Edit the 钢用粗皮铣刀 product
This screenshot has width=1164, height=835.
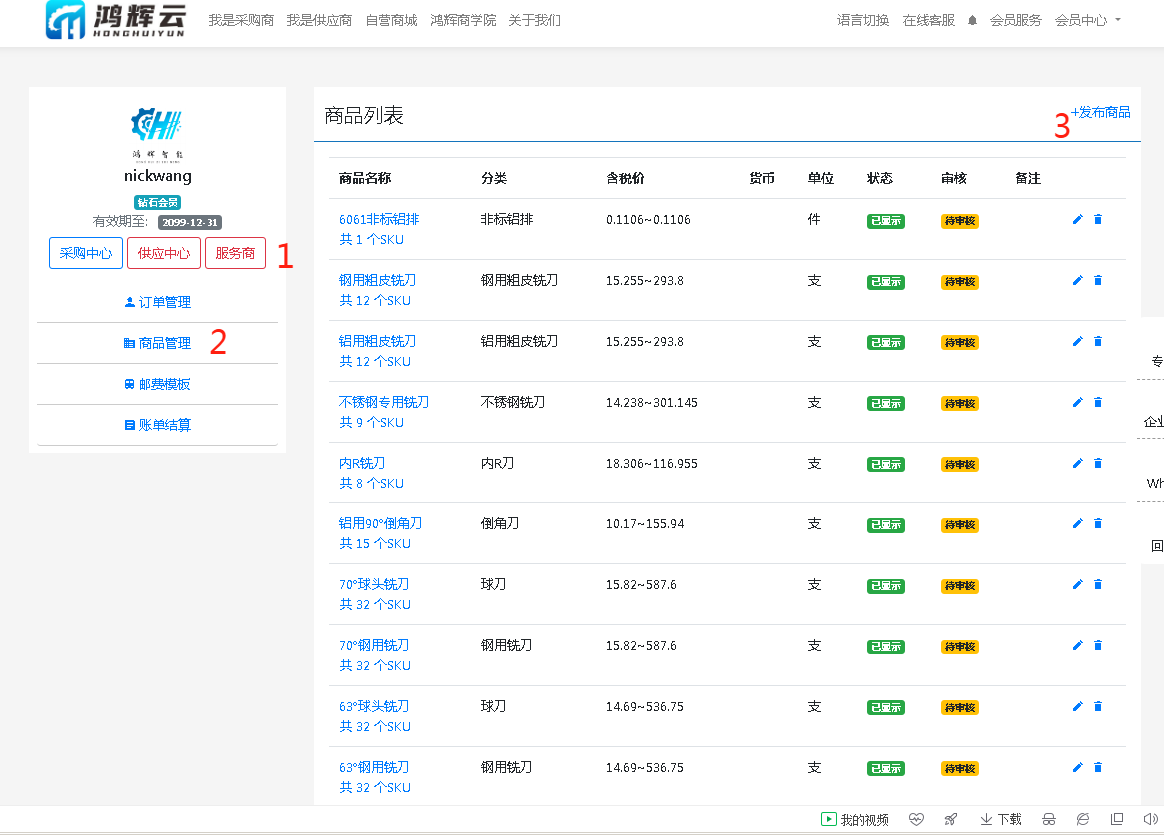(1077, 280)
